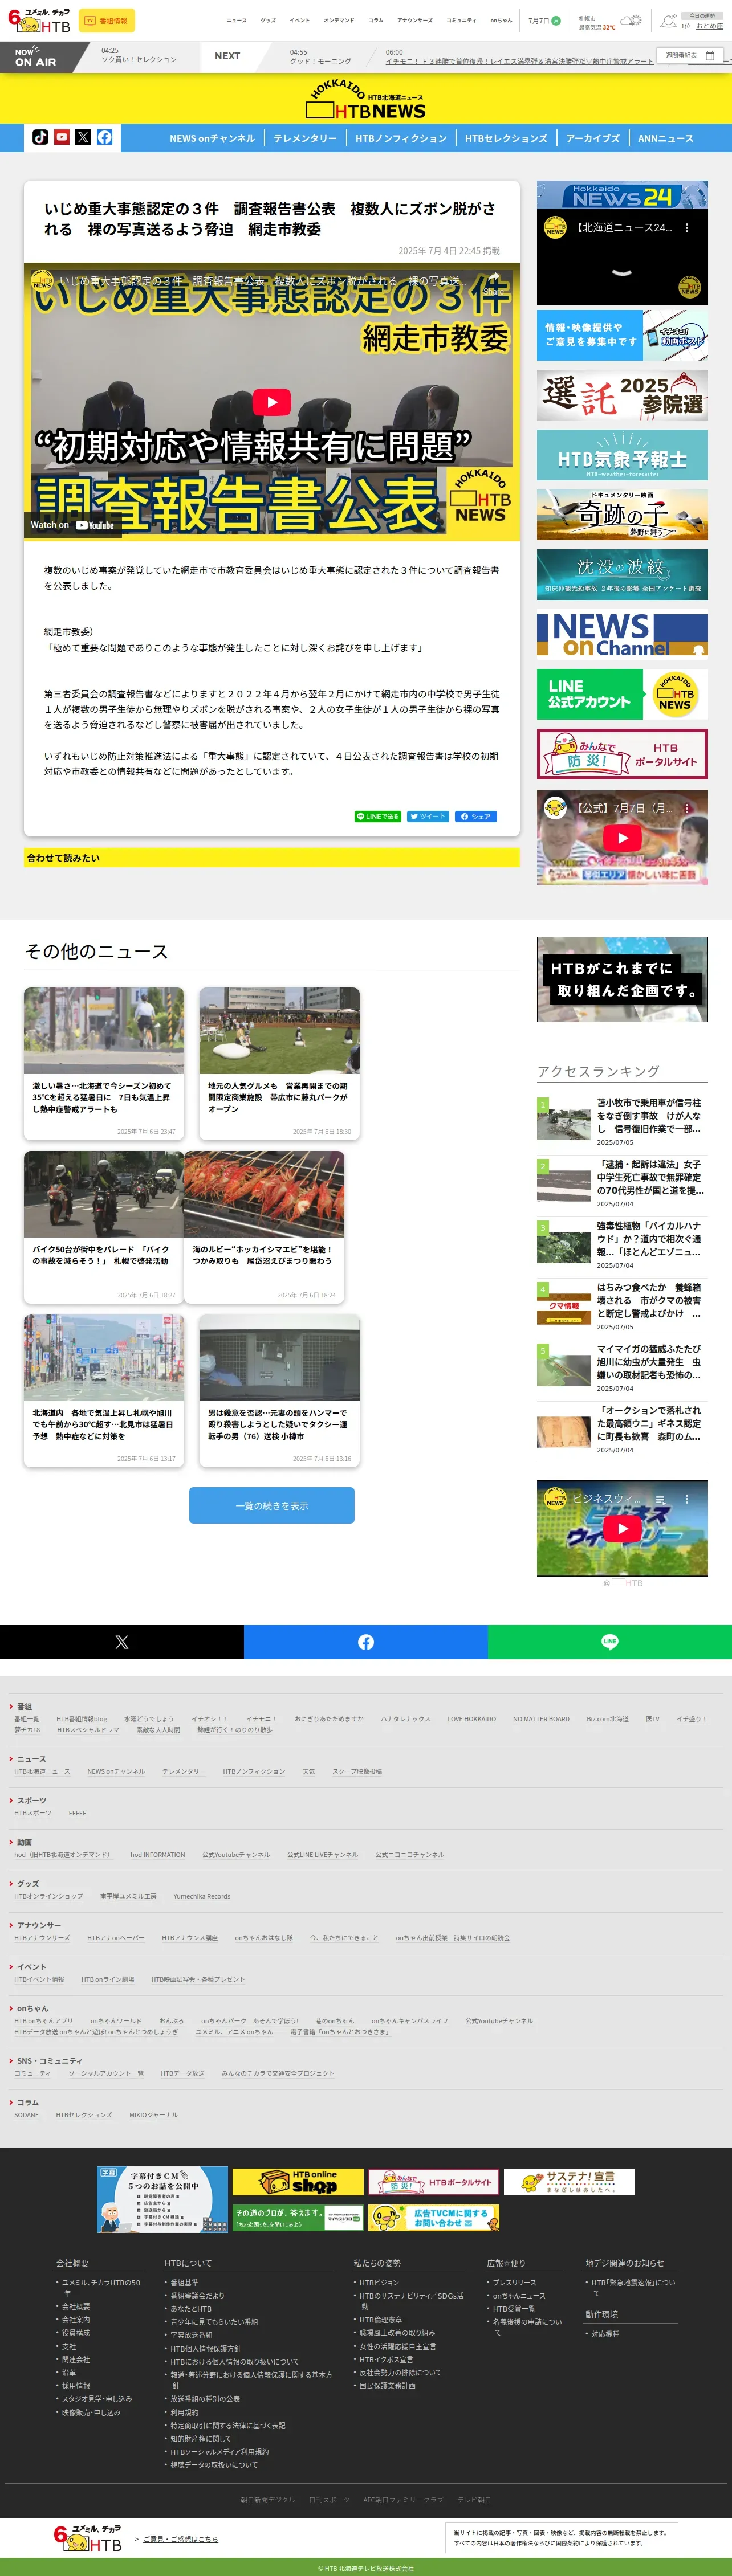Open ANNニュース nav item
The height and width of the screenshot is (2576, 732).
[x=666, y=138]
